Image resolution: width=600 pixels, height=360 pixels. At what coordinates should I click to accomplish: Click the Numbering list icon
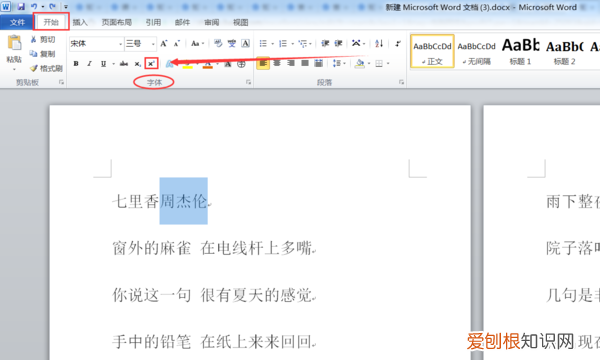click(283, 44)
